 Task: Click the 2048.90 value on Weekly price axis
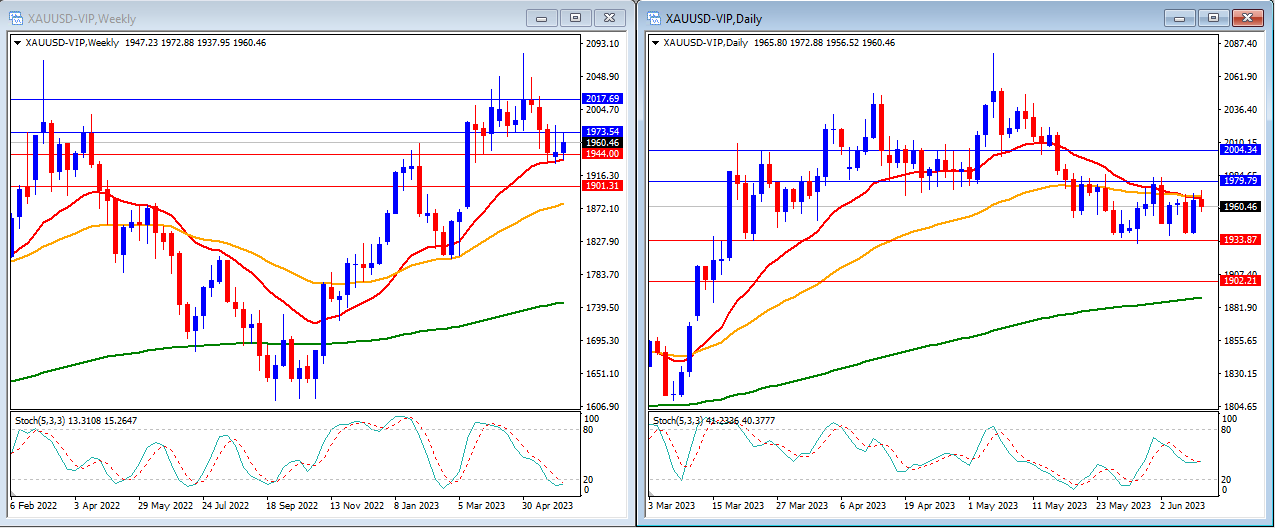pos(603,77)
